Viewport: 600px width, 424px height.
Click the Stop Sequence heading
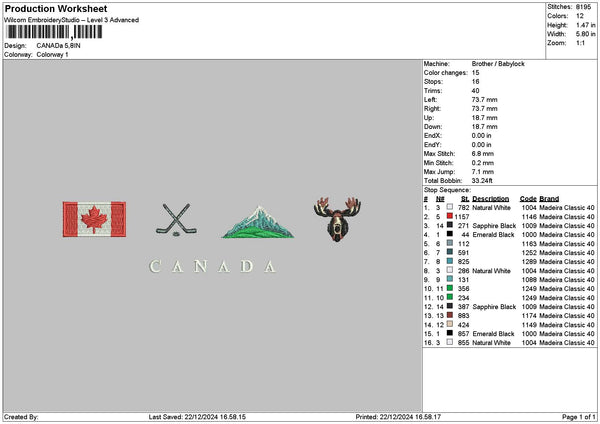(x=447, y=190)
